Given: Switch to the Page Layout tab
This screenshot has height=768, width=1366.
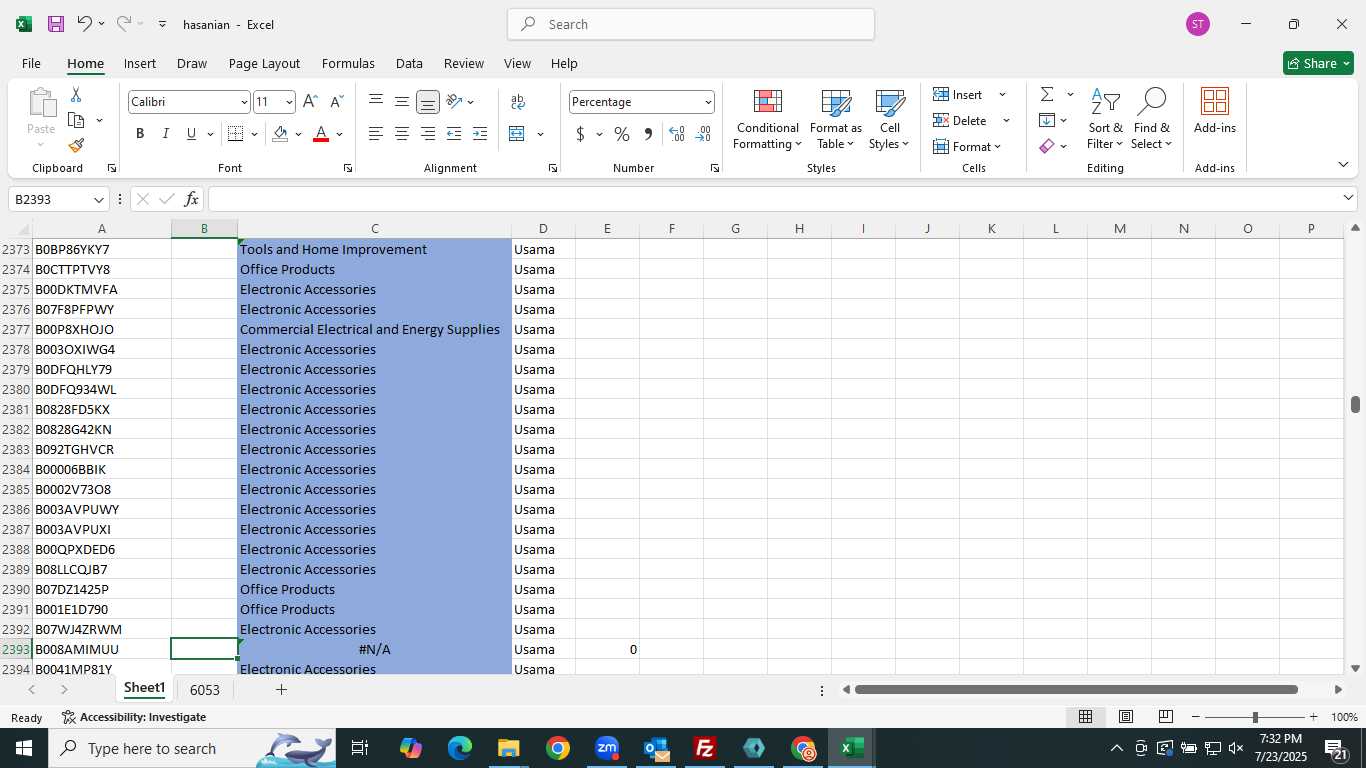Looking at the screenshot, I should [x=264, y=63].
